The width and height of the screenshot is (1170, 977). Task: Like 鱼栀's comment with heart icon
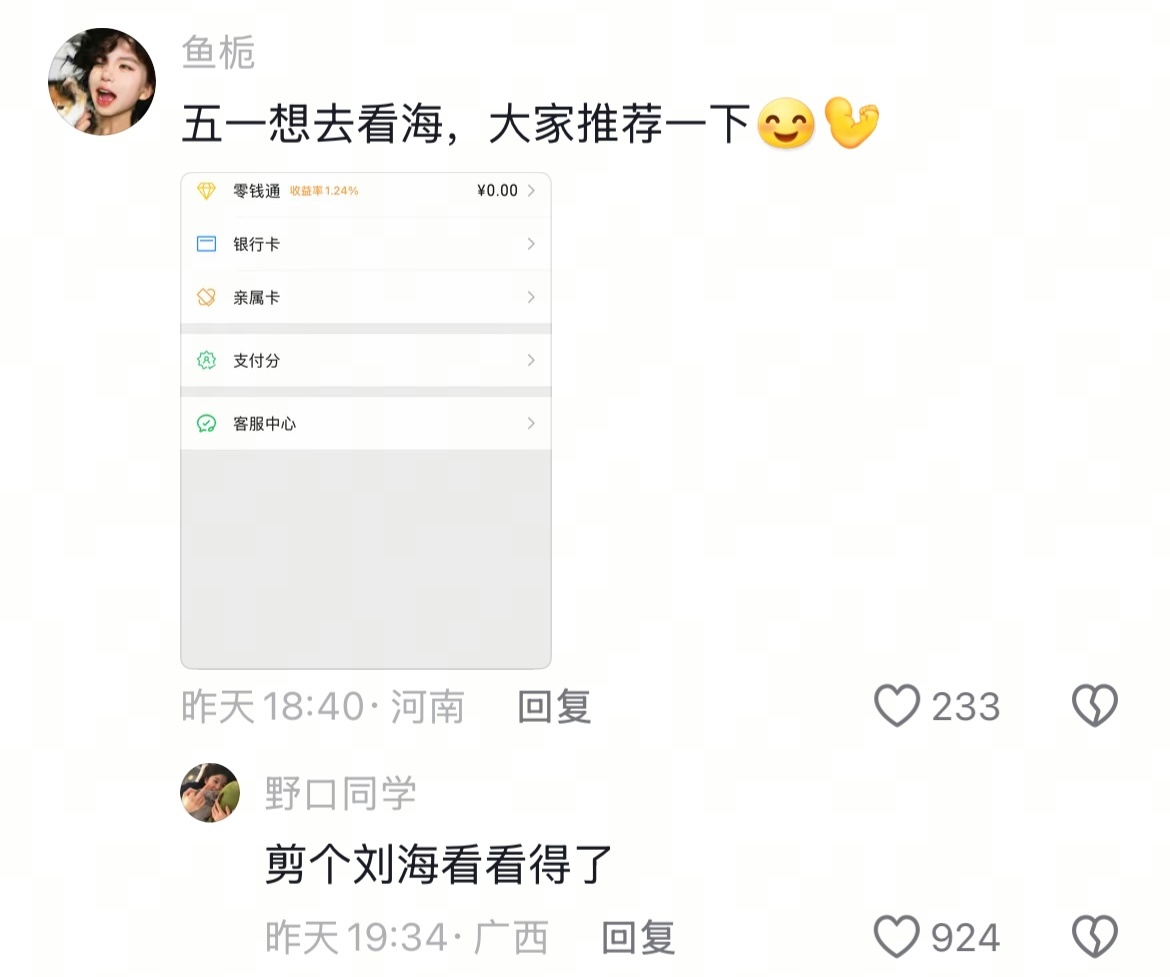click(x=897, y=705)
